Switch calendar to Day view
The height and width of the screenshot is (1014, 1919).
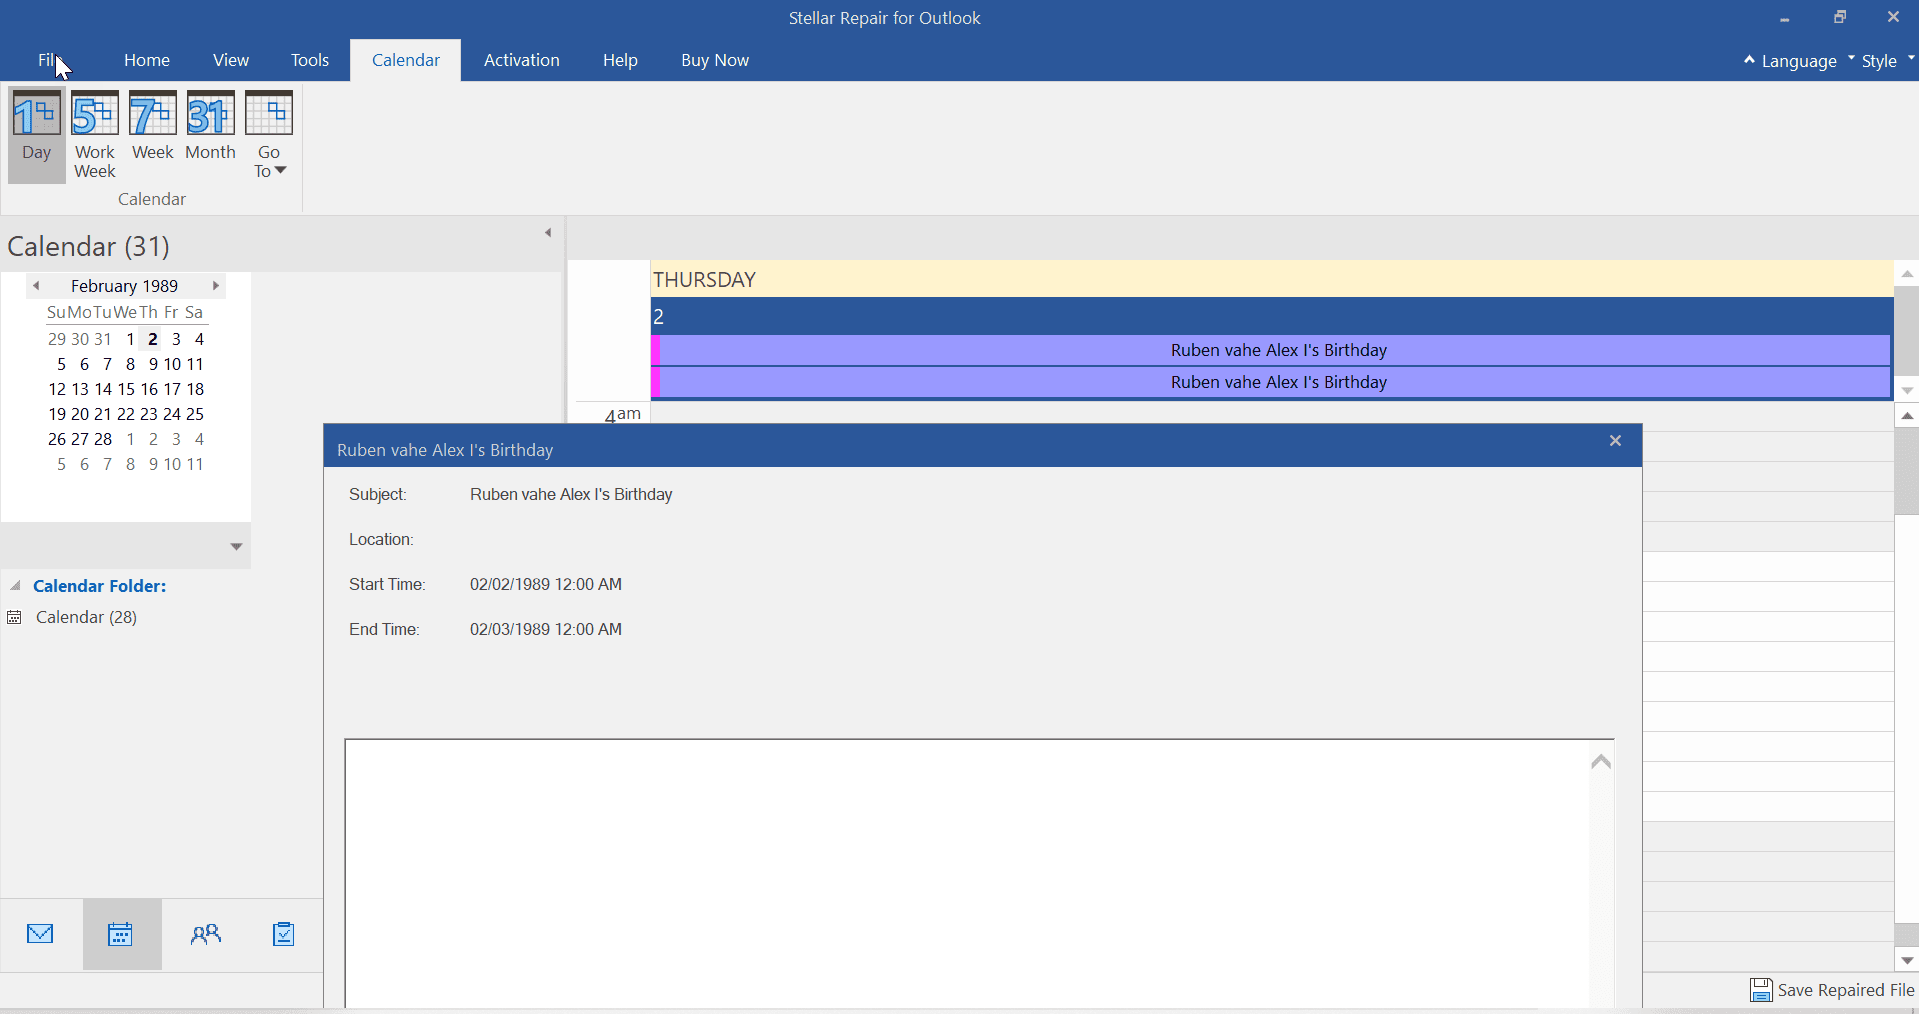click(x=36, y=133)
